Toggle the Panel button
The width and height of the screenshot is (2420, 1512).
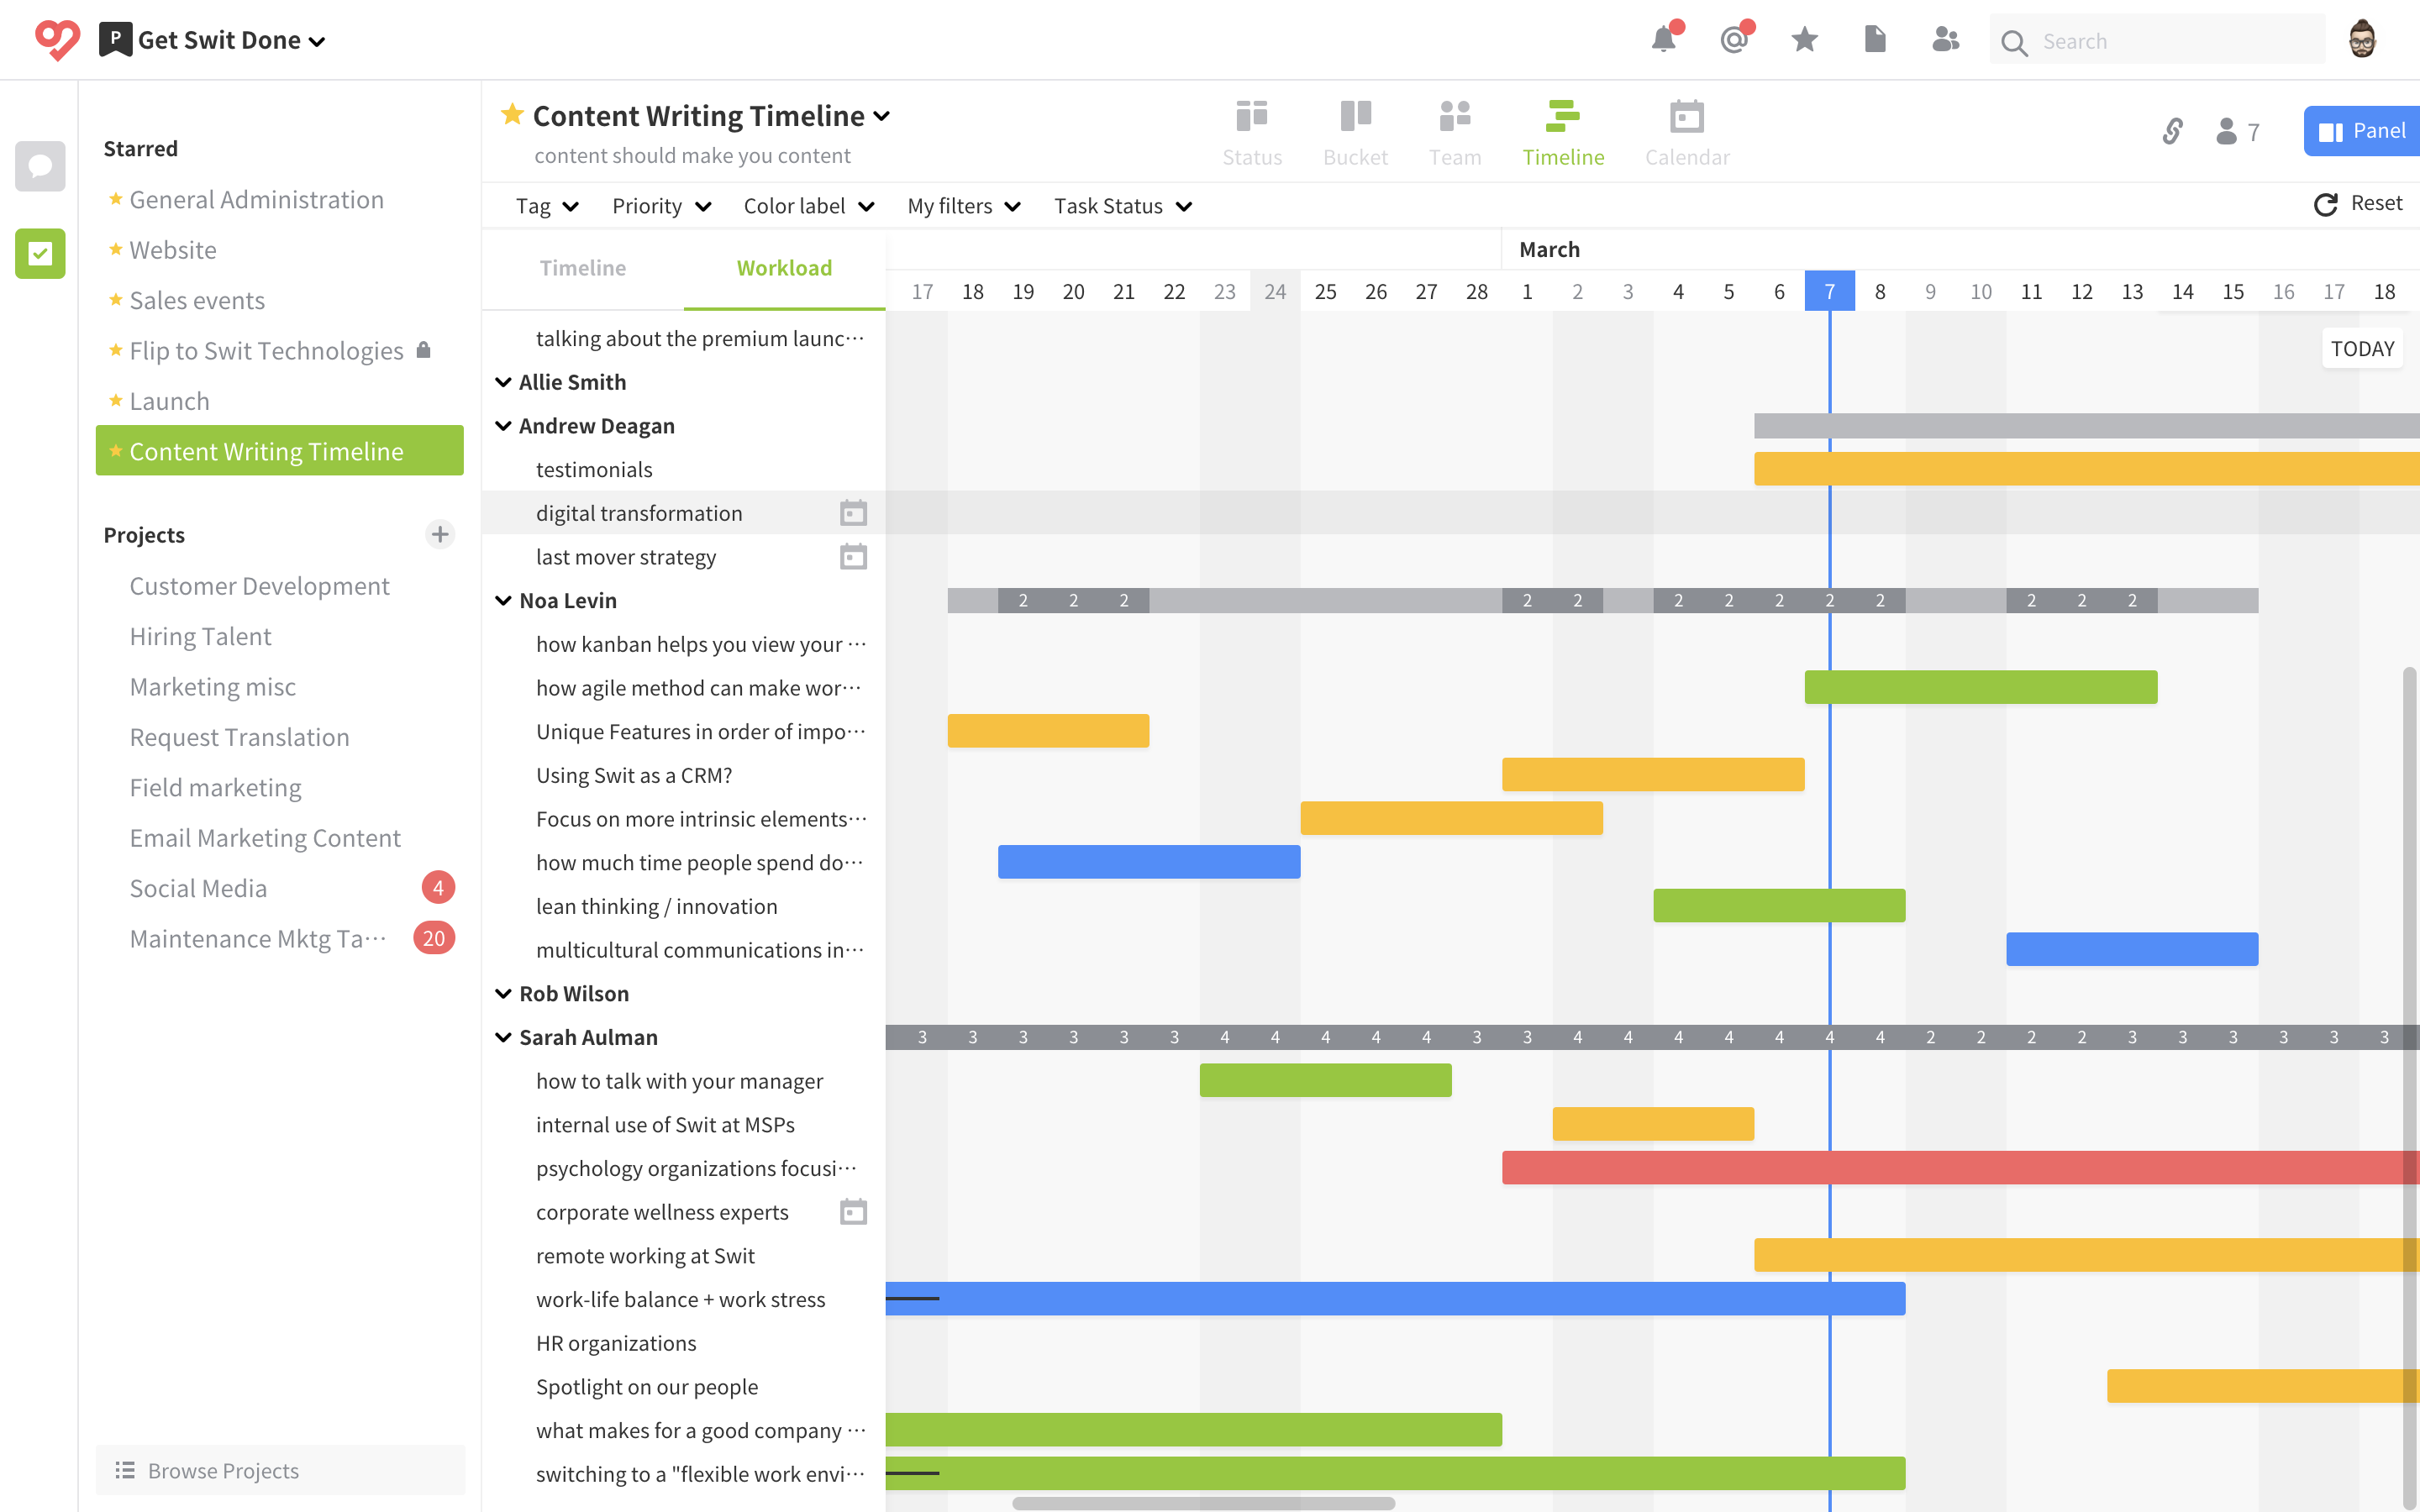pos(2362,131)
